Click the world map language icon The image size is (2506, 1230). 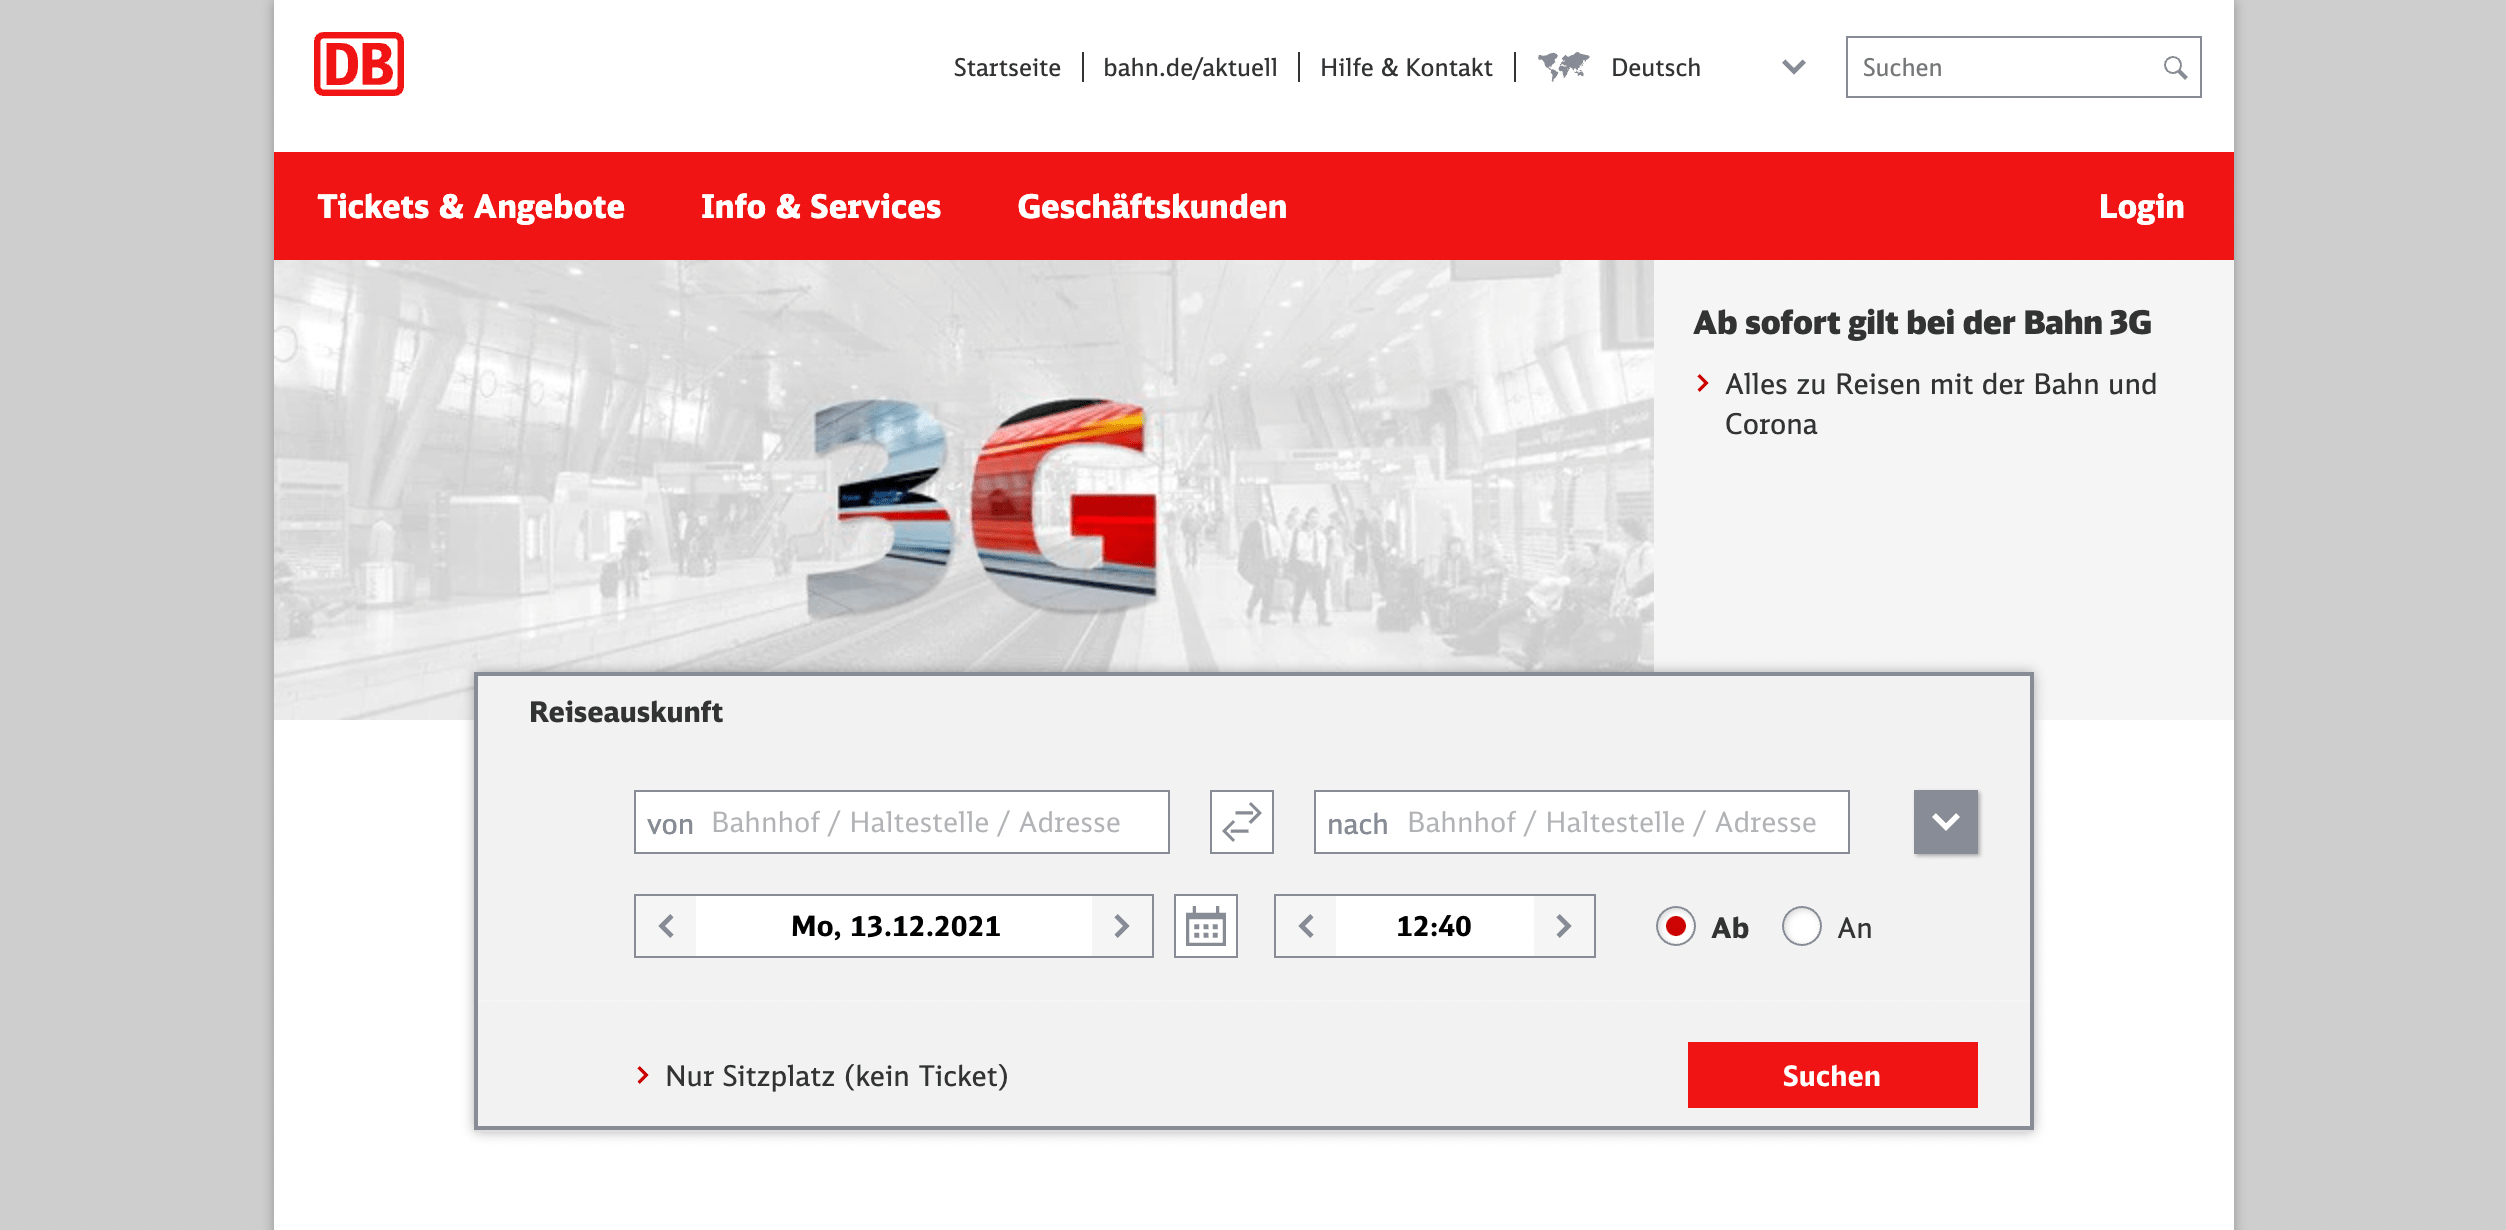1563,67
